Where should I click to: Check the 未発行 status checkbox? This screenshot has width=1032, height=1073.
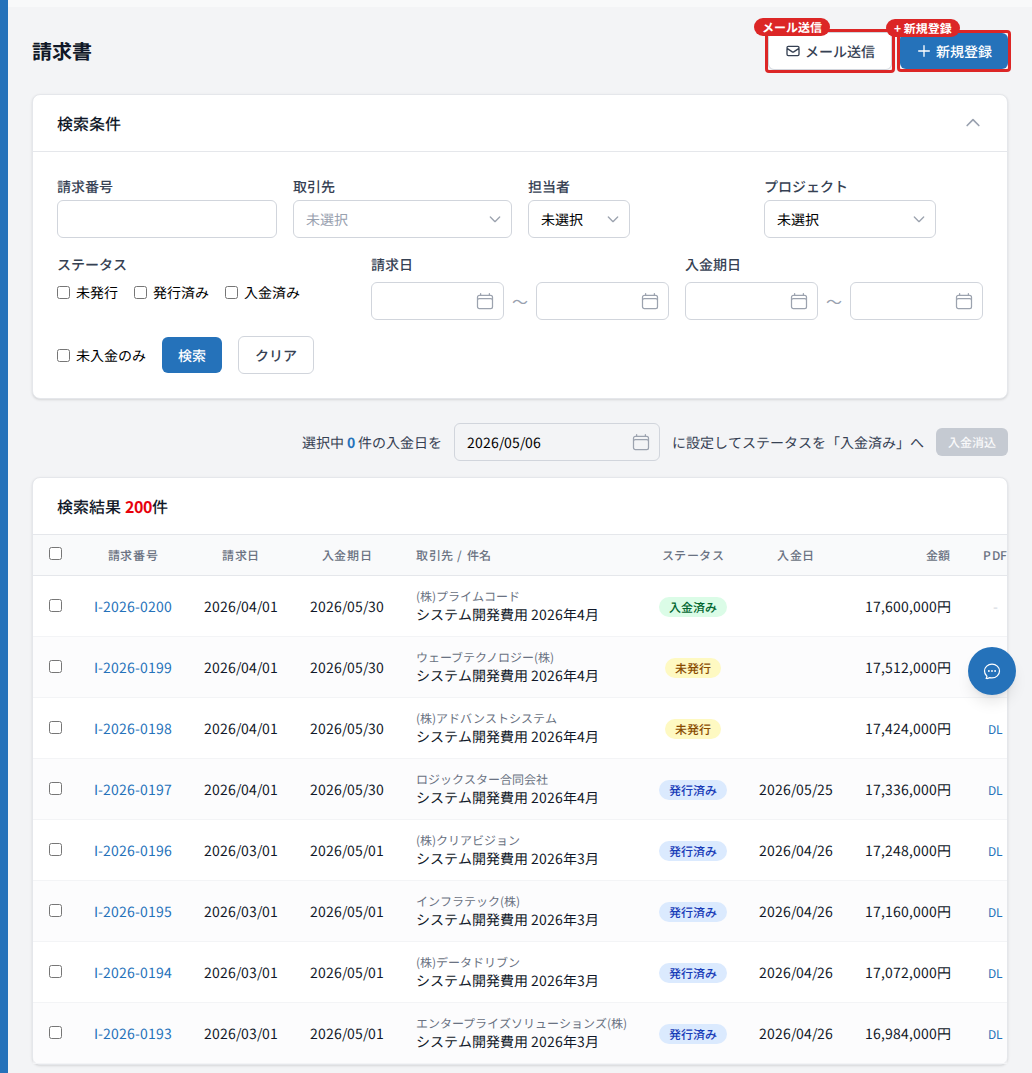point(64,293)
